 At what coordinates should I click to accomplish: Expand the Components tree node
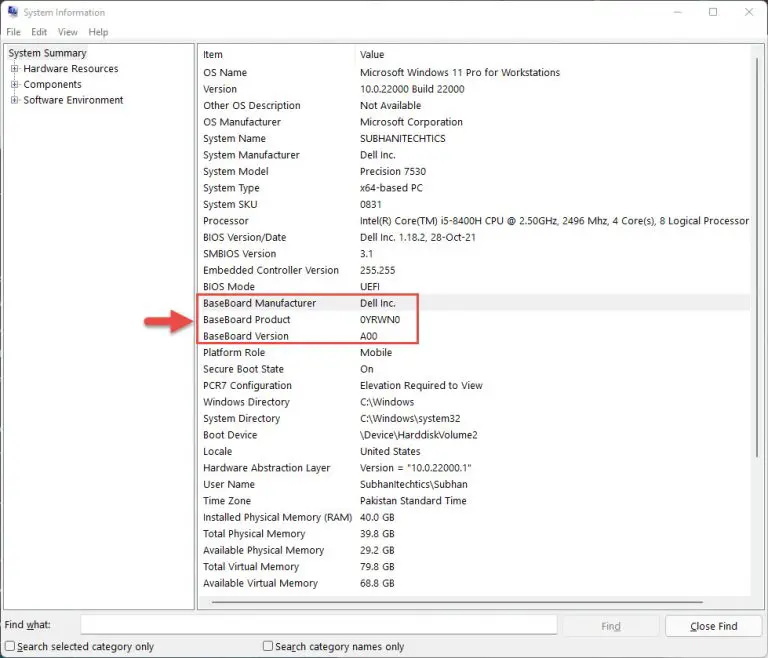point(15,85)
